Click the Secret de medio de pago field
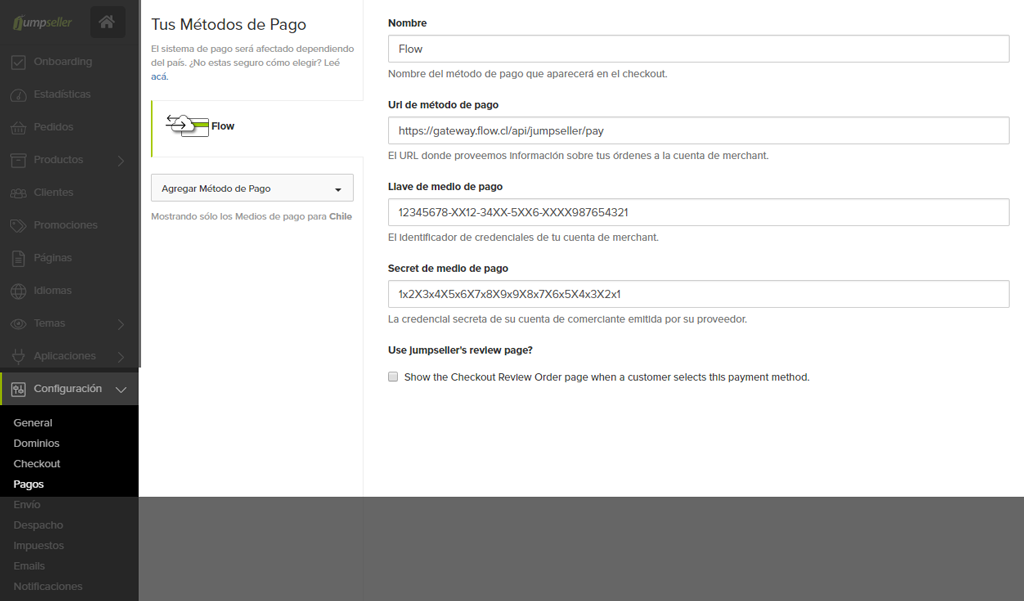This screenshot has width=1024, height=601. click(x=698, y=294)
